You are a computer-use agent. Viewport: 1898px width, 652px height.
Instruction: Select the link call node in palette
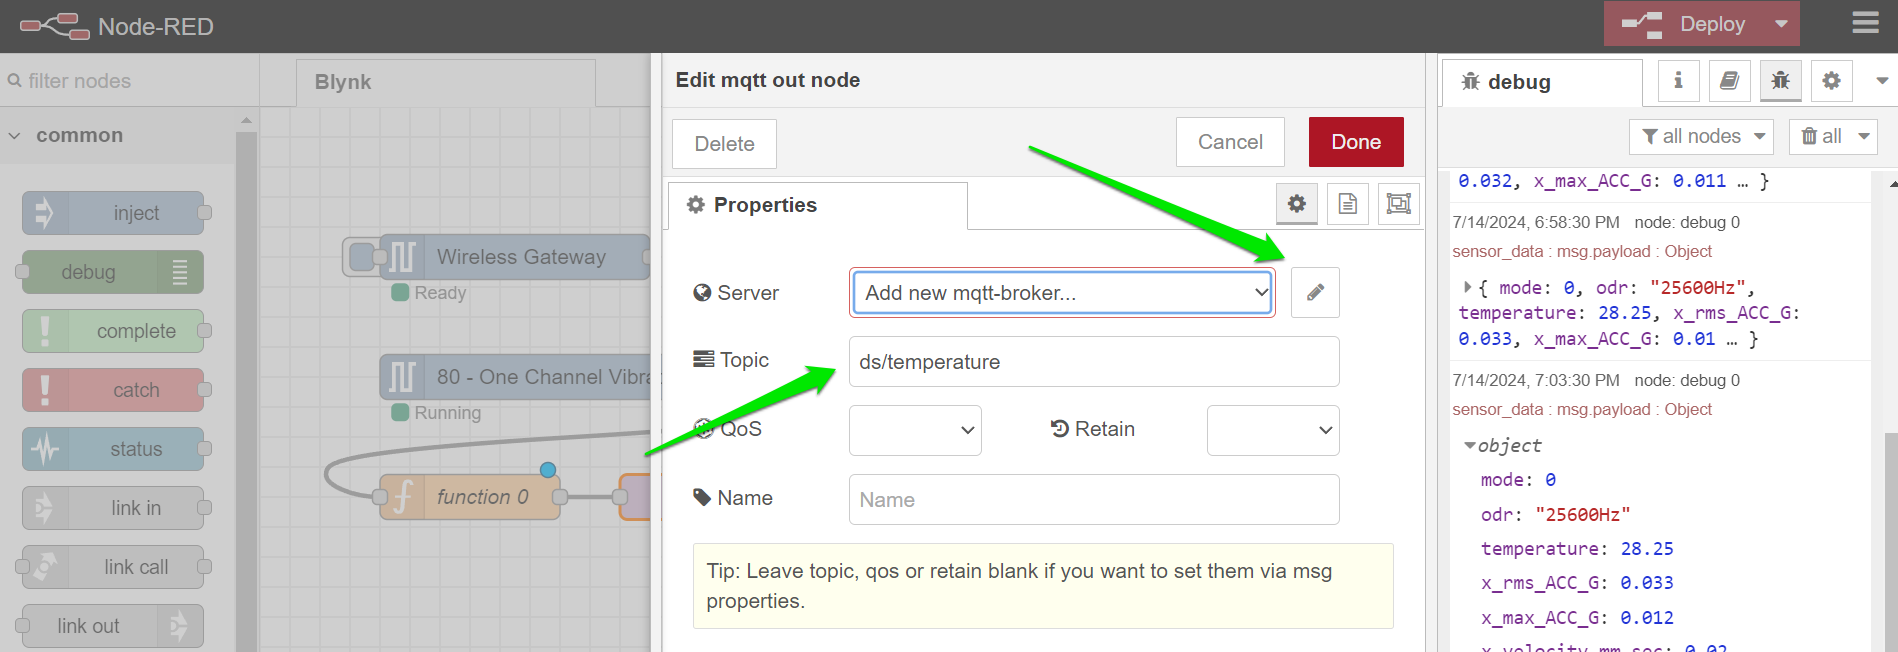tap(113, 567)
